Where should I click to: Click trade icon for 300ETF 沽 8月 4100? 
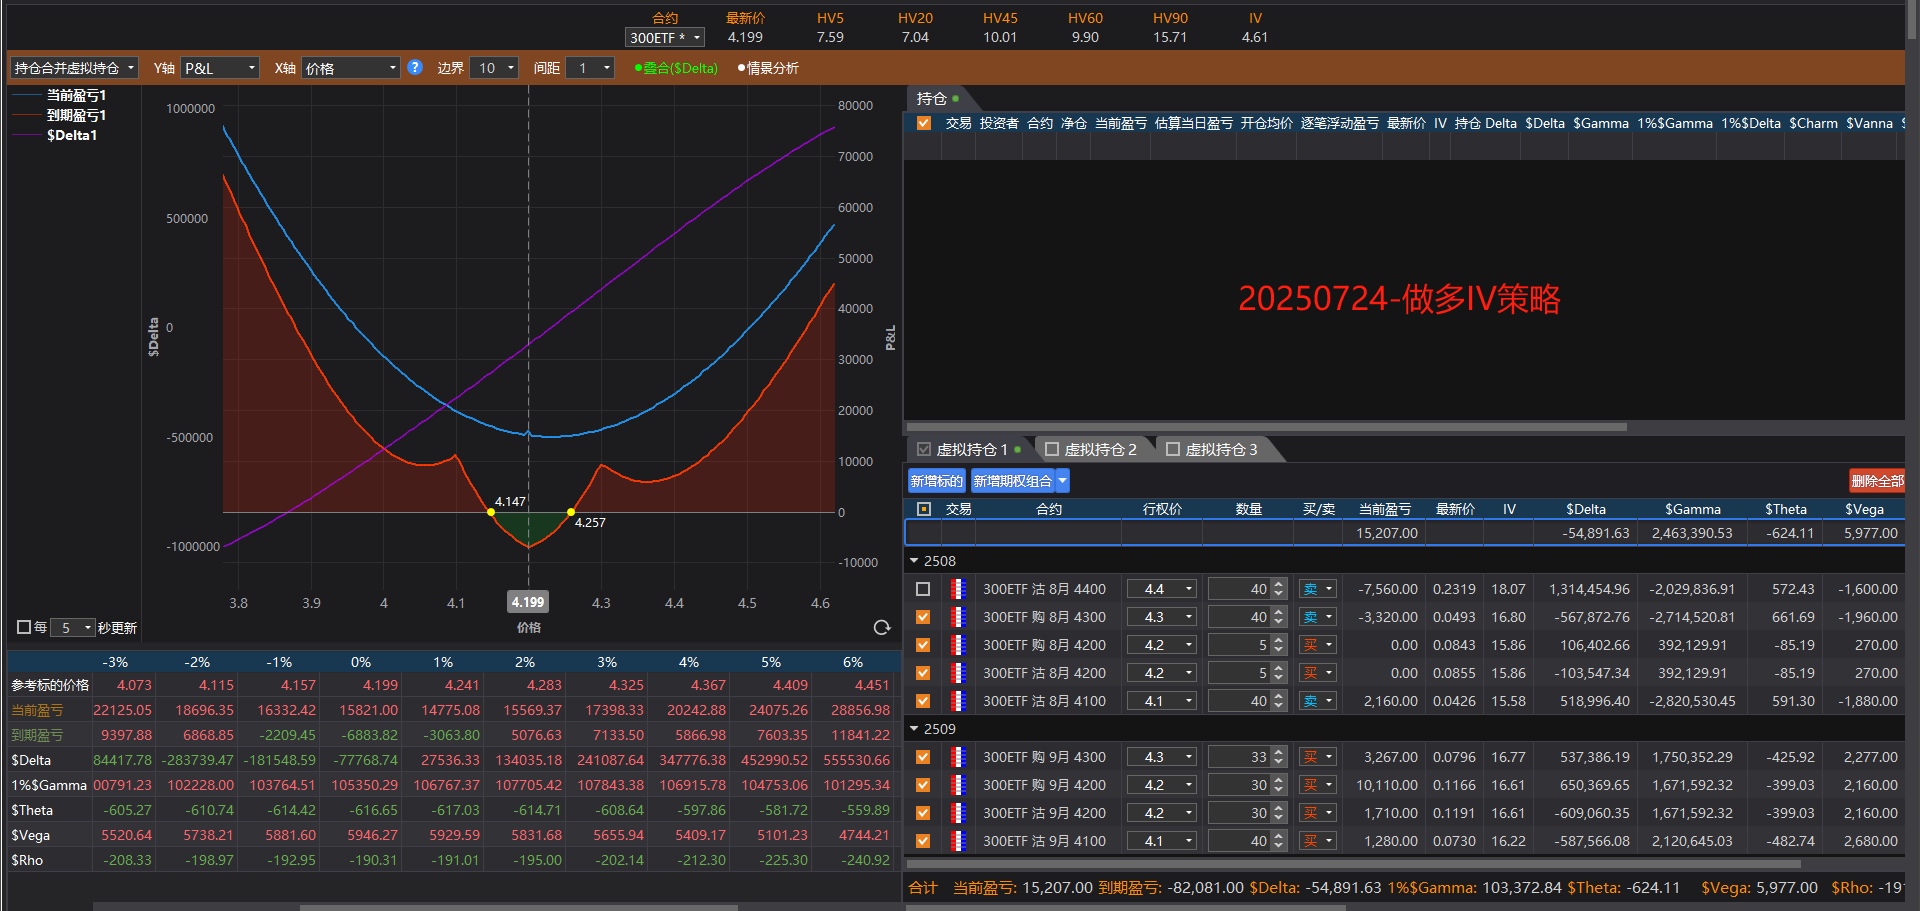(958, 702)
